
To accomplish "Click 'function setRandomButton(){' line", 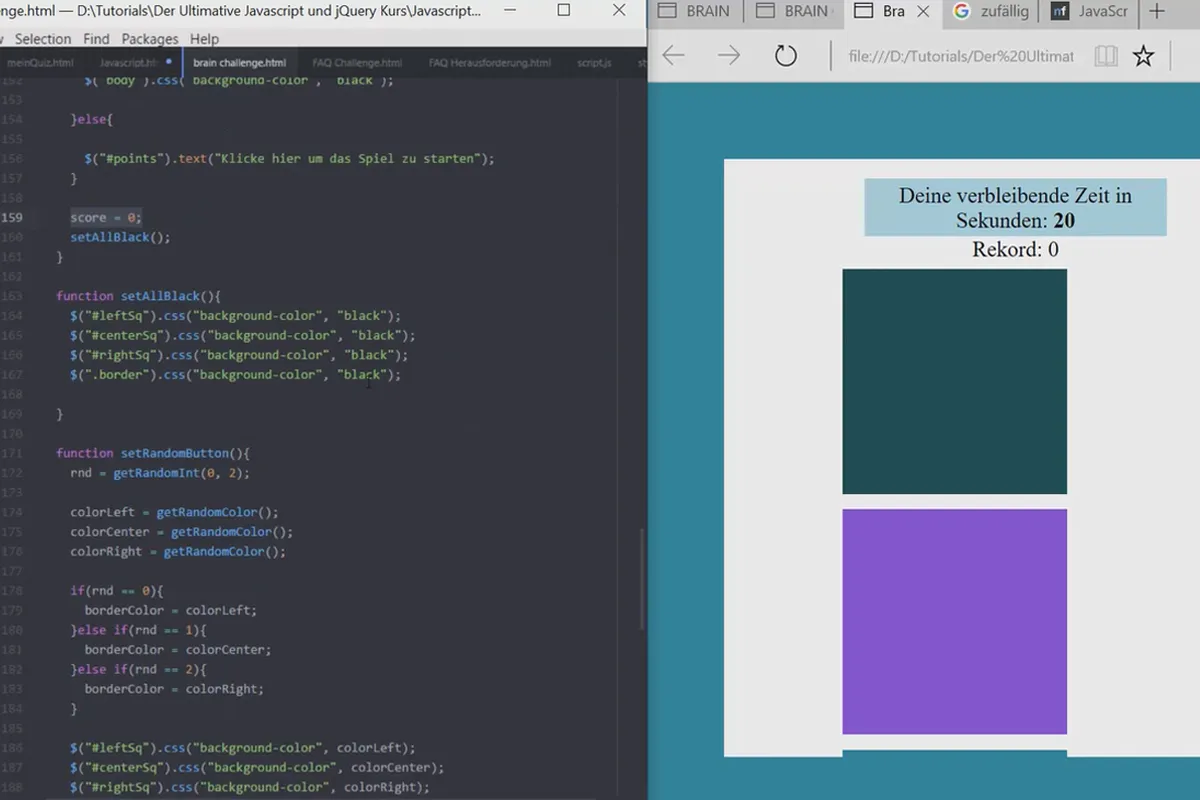I will click(x=152, y=453).
